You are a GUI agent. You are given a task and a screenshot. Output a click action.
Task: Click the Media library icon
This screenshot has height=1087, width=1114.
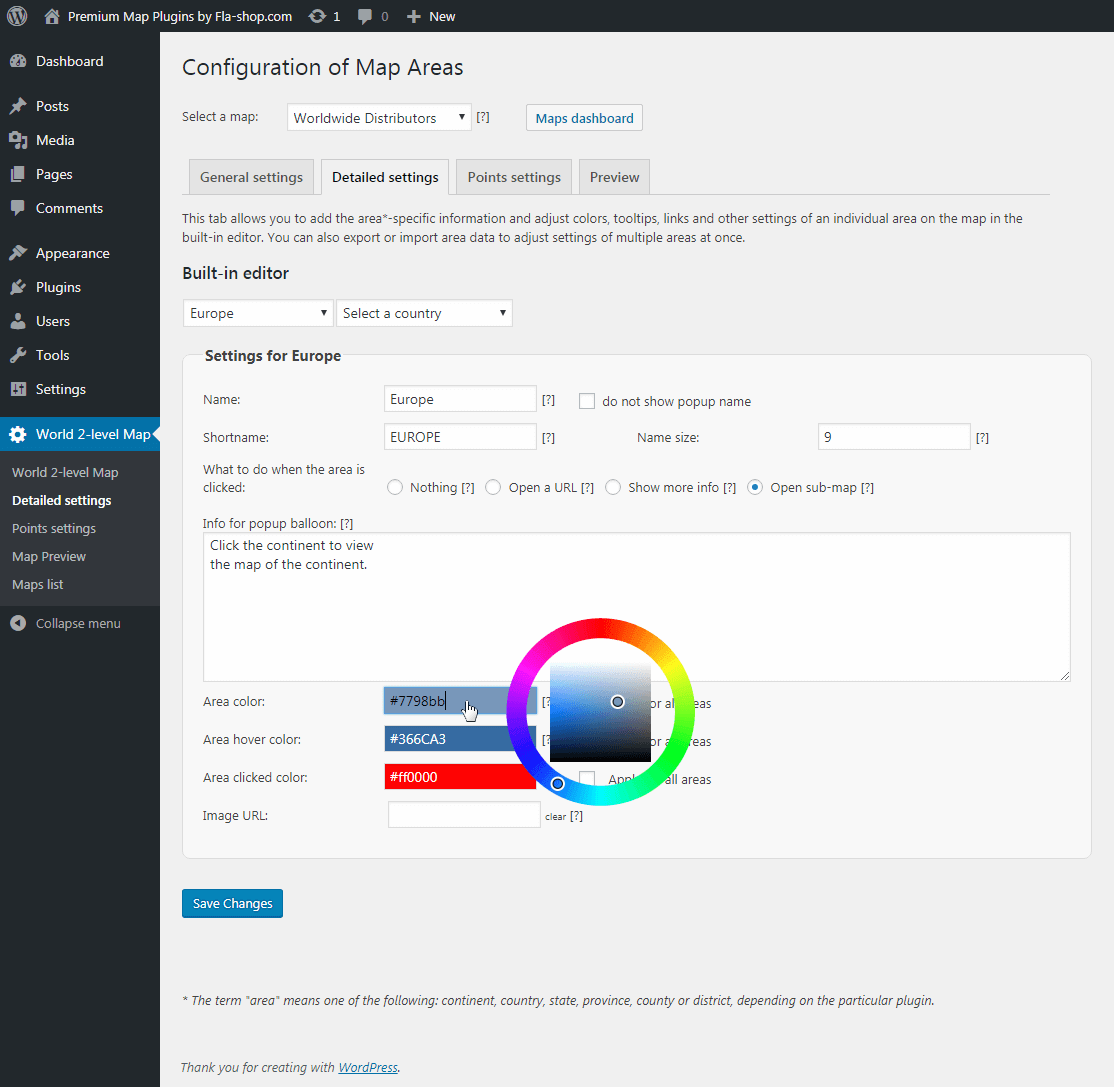point(18,140)
